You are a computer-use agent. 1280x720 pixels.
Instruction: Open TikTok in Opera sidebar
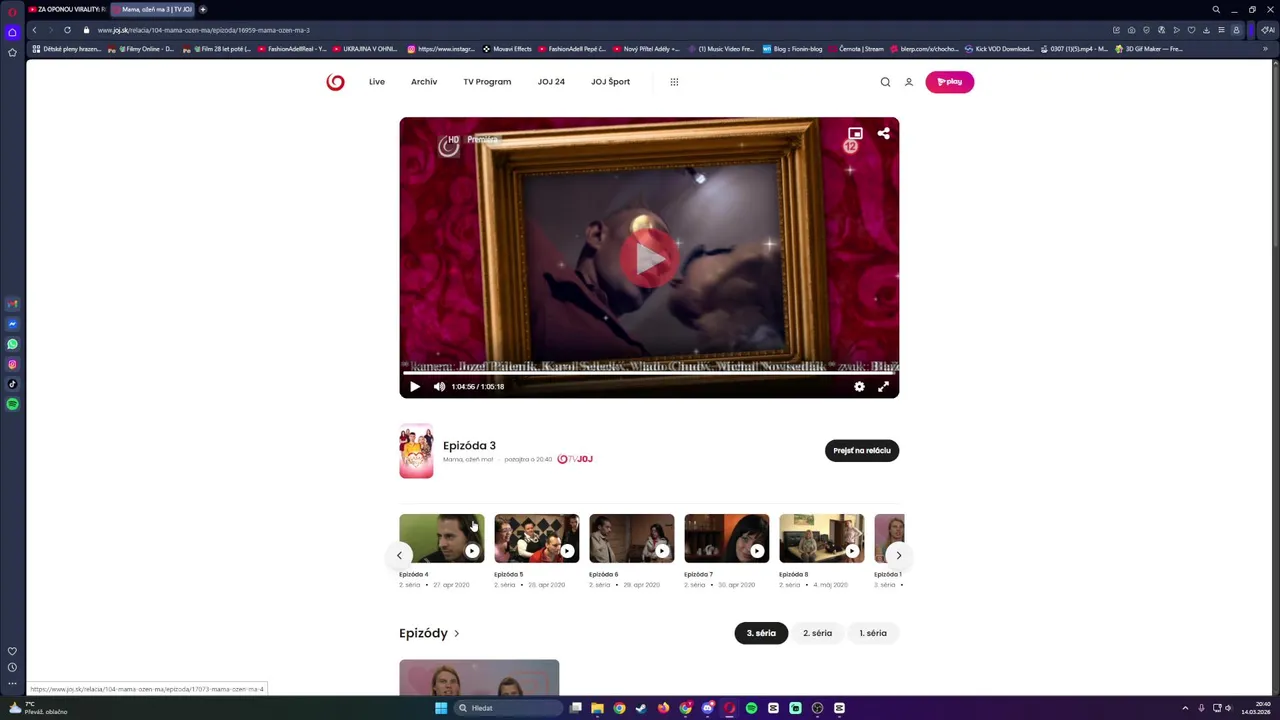coord(12,384)
